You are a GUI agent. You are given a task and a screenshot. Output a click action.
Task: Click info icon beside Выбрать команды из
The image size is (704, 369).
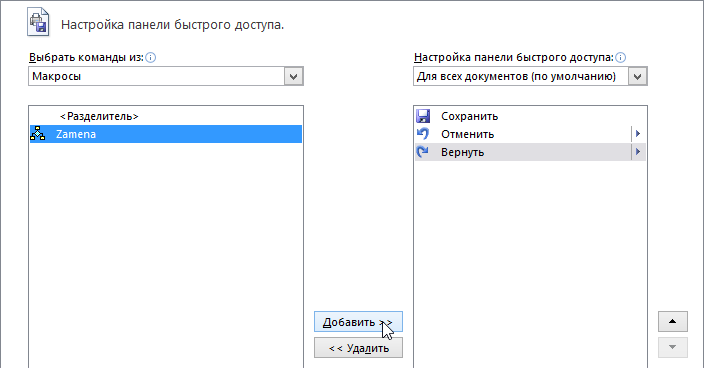tap(151, 57)
